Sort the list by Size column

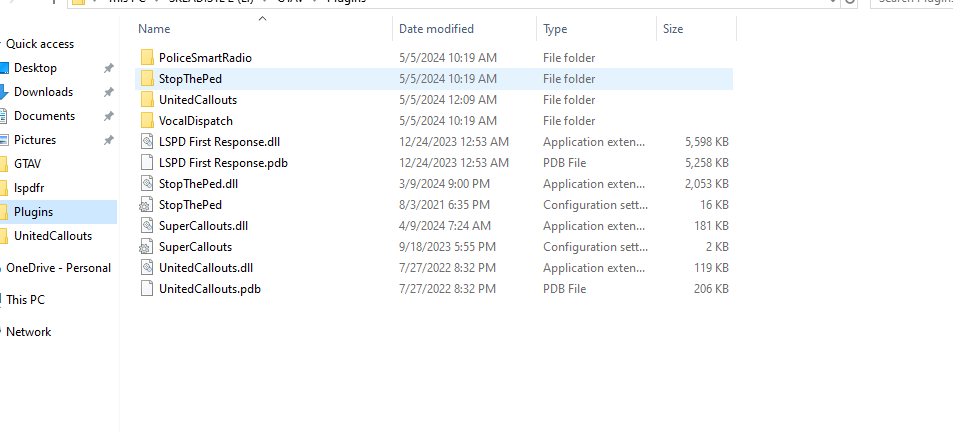673,29
